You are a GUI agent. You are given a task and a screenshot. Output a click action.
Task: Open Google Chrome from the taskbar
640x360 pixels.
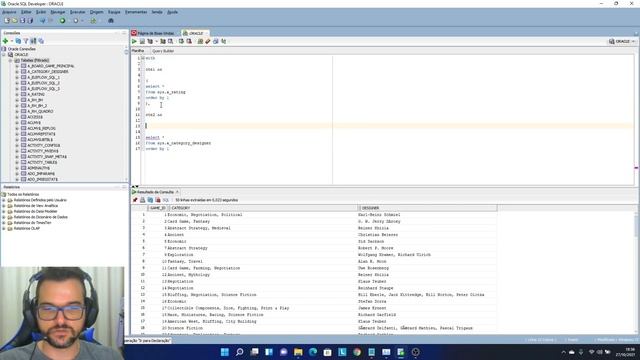pos(357,352)
